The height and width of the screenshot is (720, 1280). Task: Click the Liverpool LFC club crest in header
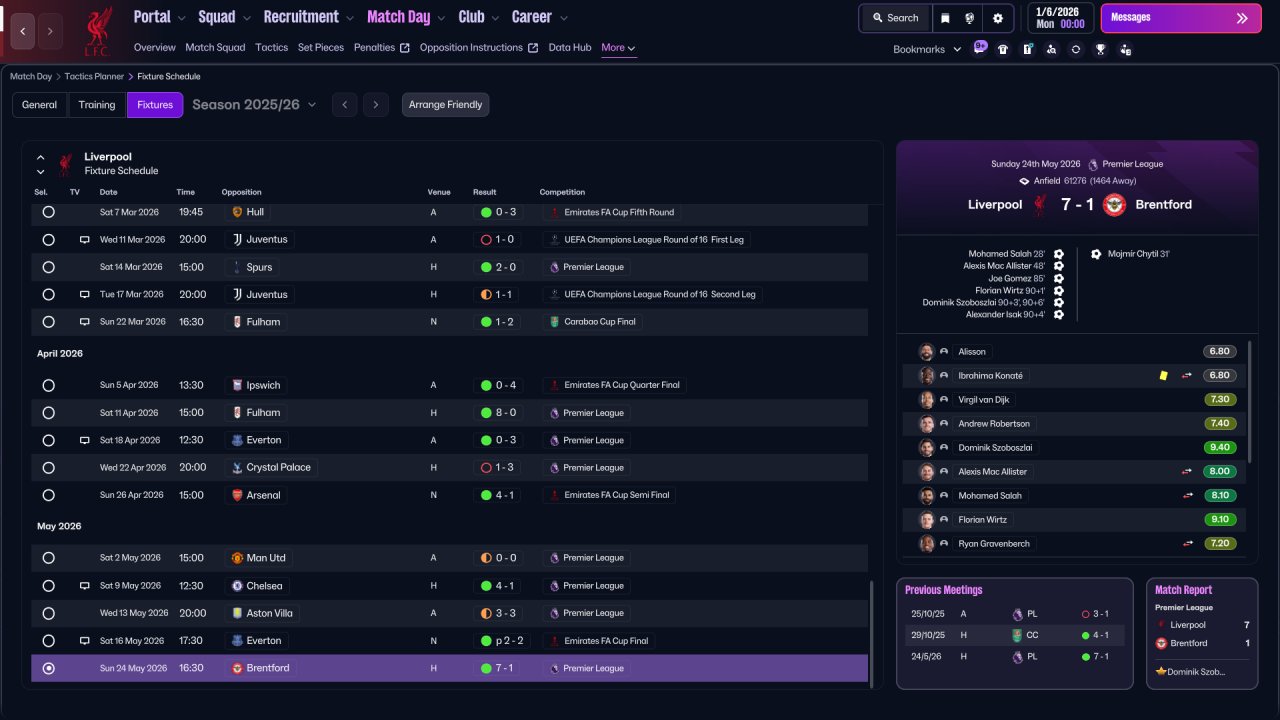tap(97, 30)
